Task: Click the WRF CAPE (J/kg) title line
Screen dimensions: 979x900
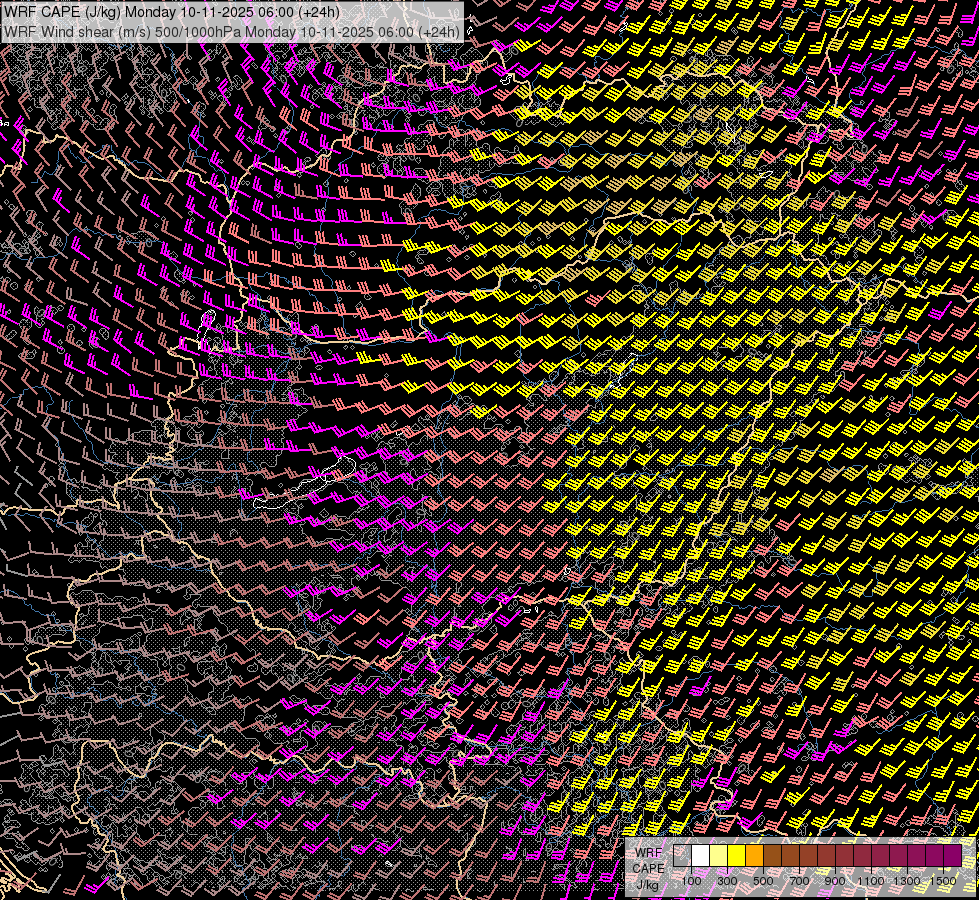Action: [171, 12]
